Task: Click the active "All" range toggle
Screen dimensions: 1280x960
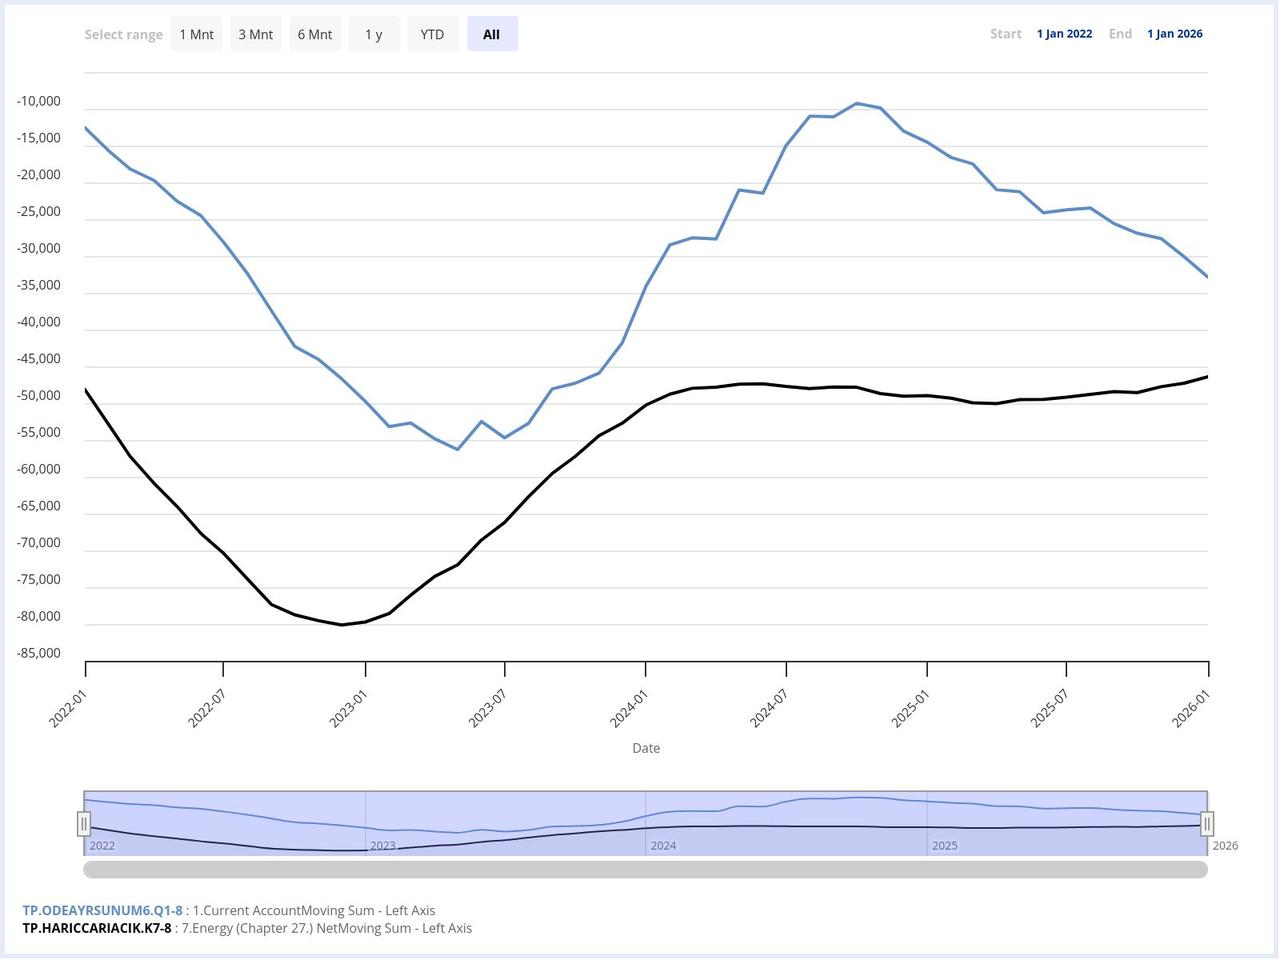Action: (491, 33)
